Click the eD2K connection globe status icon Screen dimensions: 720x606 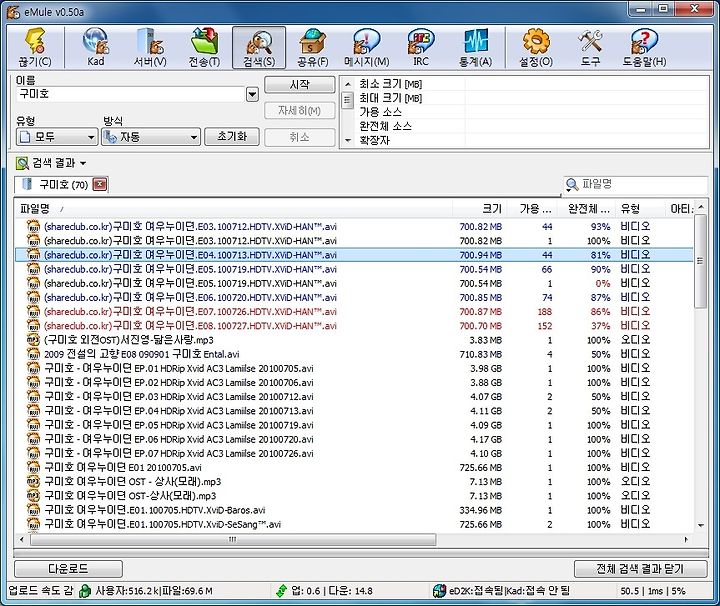click(439, 590)
